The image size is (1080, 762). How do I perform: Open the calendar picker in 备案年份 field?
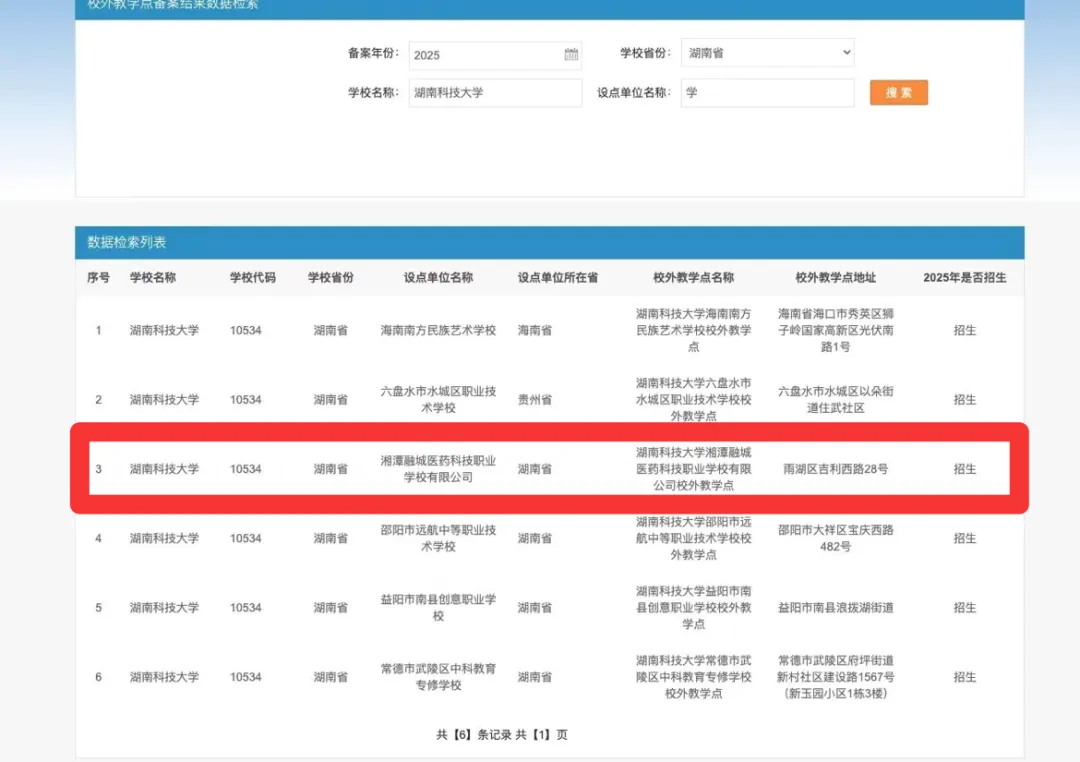[x=571, y=55]
